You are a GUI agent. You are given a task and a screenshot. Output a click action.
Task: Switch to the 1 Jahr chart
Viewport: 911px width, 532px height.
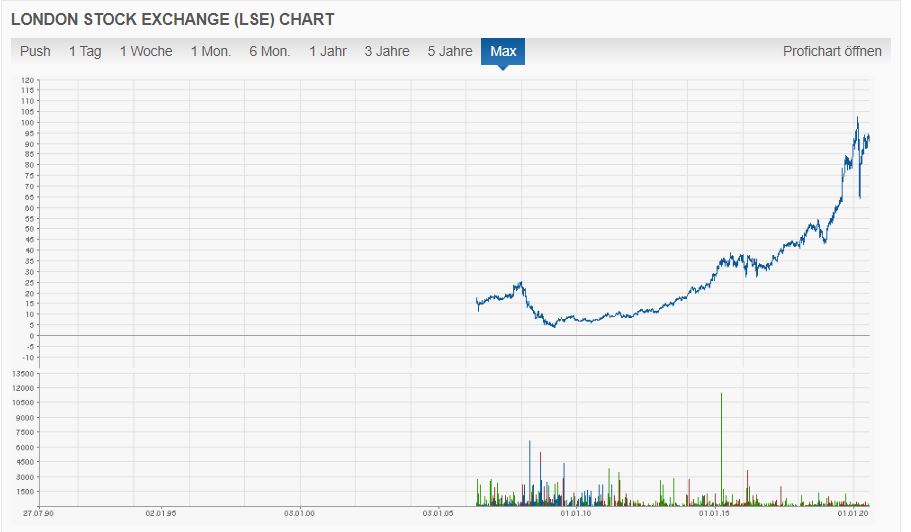[x=328, y=51]
